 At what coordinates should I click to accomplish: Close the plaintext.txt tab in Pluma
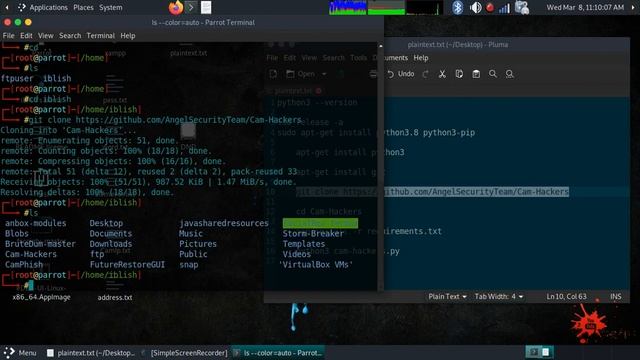pos(319,91)
